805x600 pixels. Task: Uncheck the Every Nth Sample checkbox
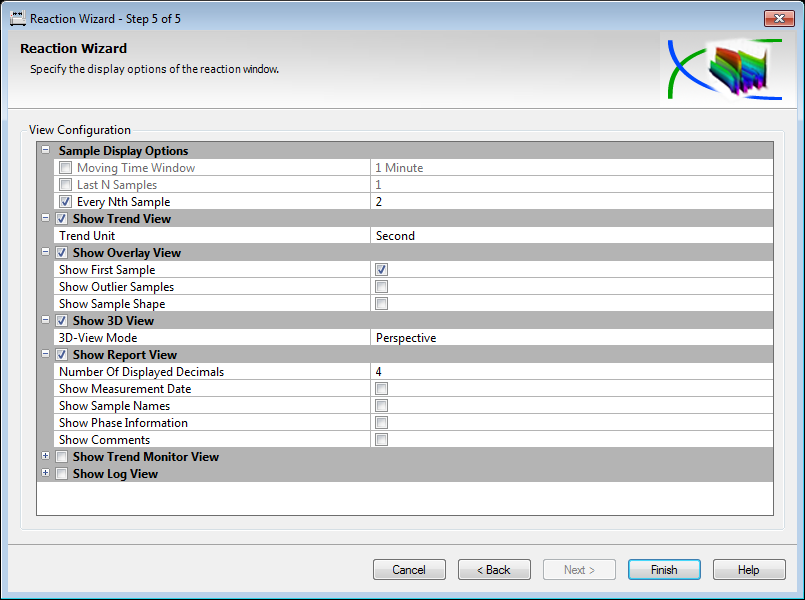pyautogui.click(x=65, y=202)
